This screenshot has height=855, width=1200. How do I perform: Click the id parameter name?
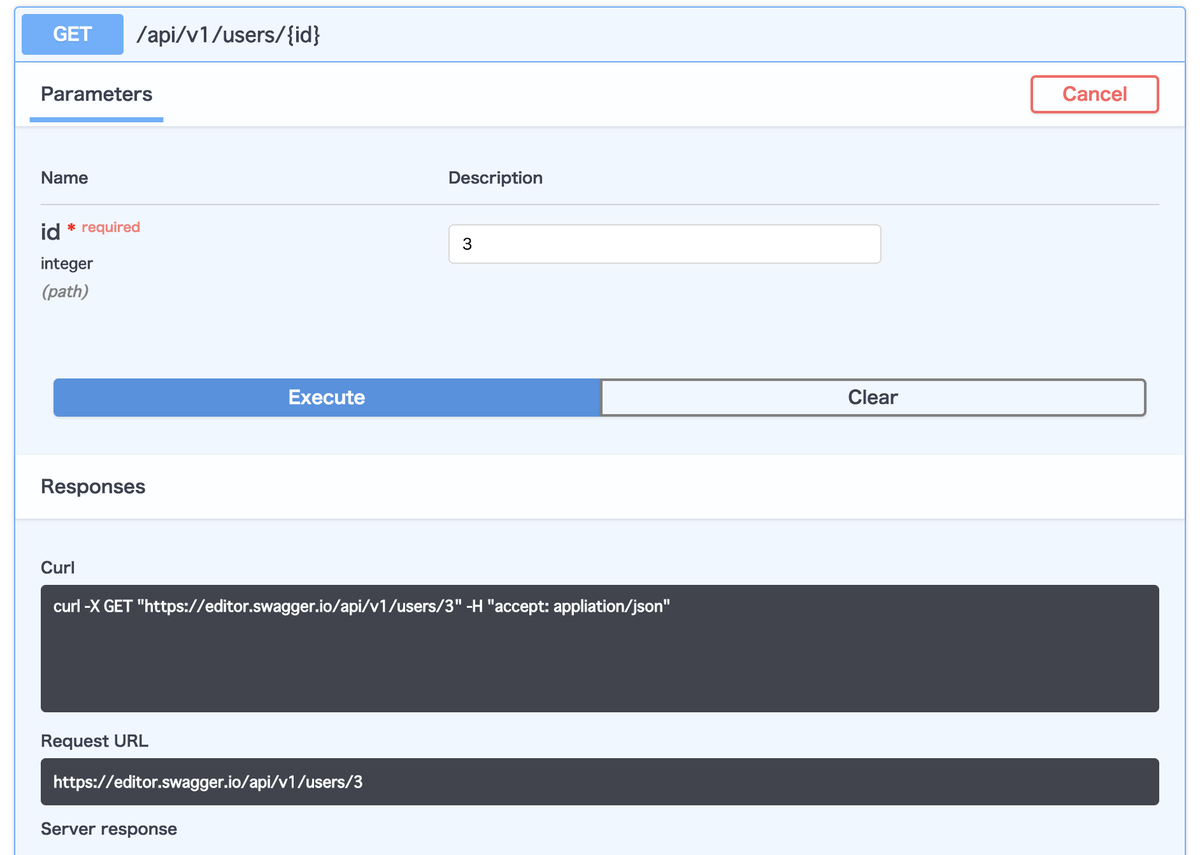[x=50, y=231]
